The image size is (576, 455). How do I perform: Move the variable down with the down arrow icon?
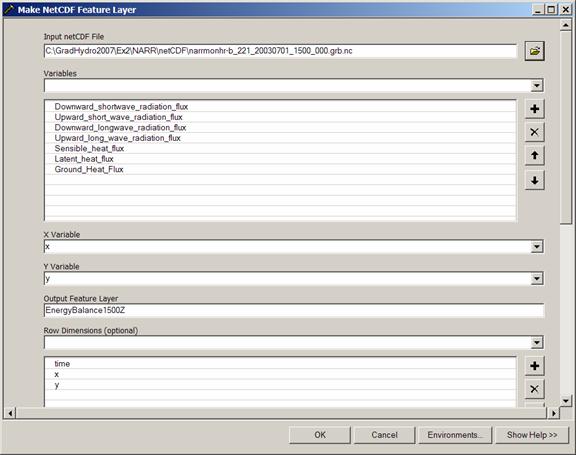click(x=534, y=180)
